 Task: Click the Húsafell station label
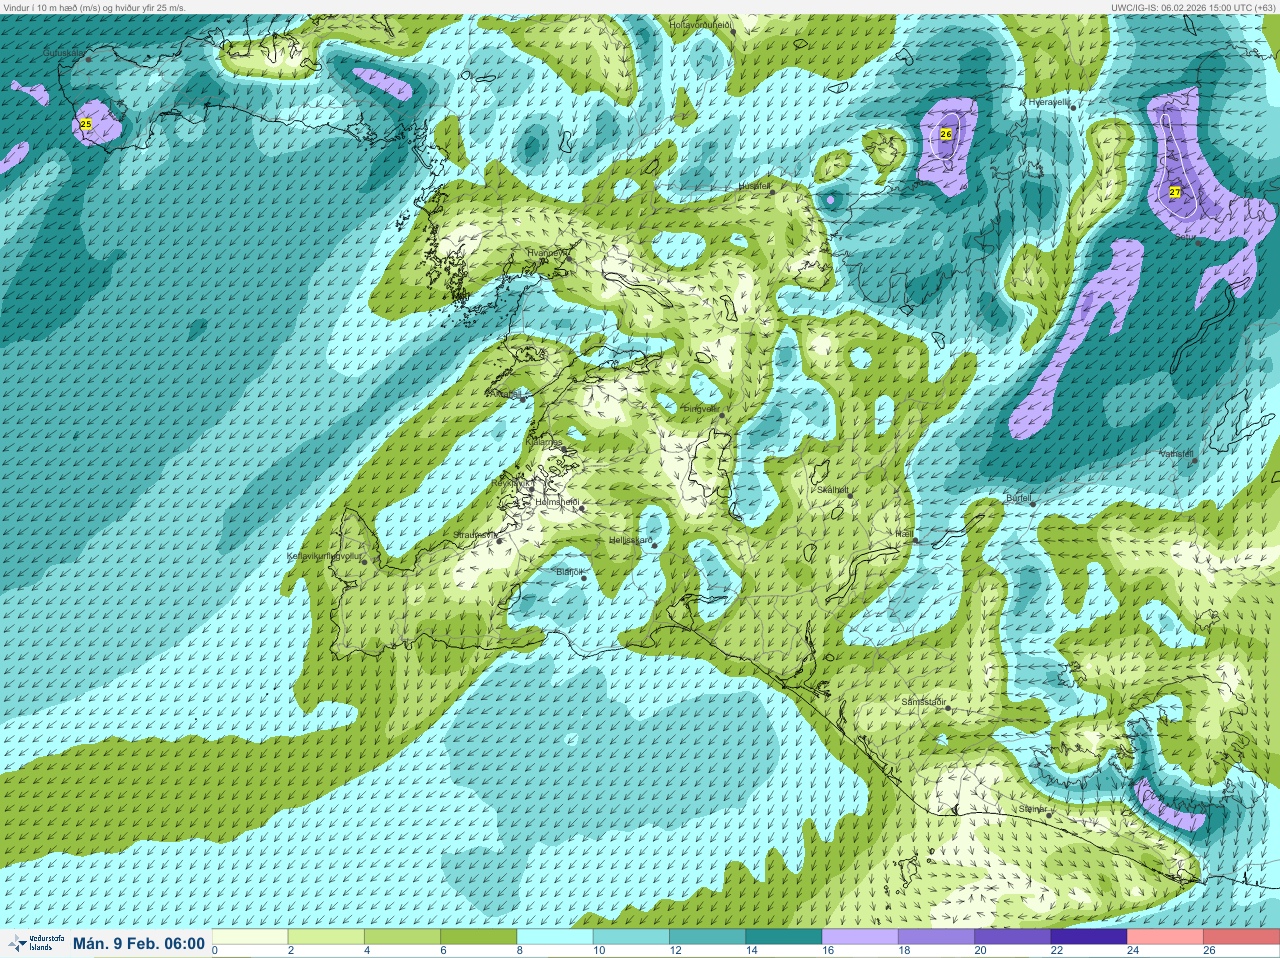pos(754,186)
